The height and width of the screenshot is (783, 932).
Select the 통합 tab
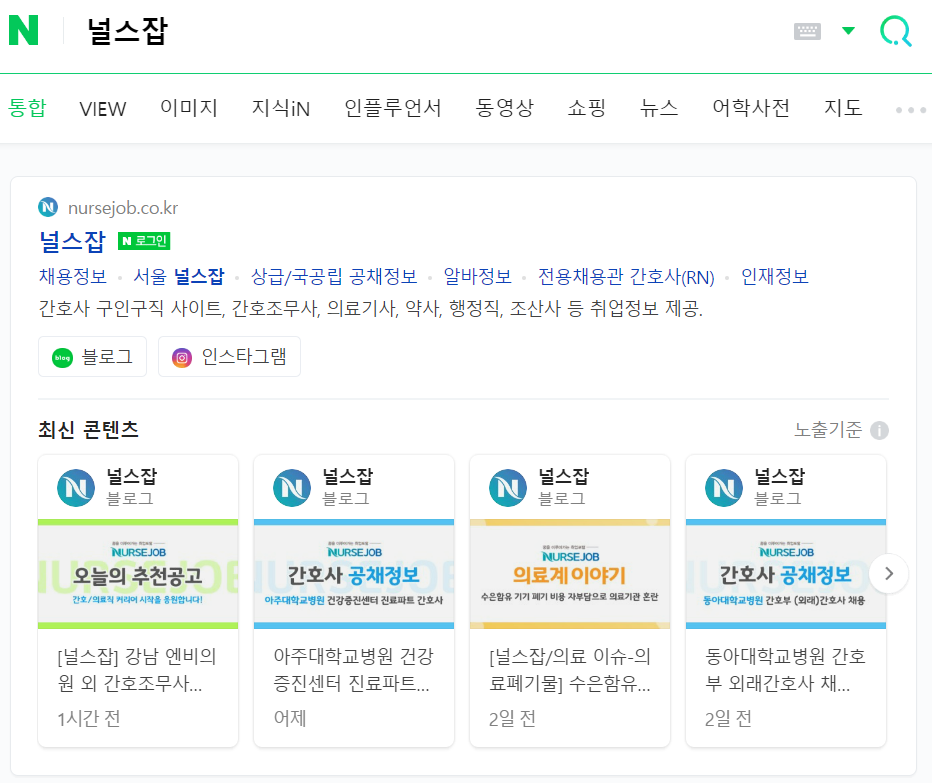tap(27, 108)
